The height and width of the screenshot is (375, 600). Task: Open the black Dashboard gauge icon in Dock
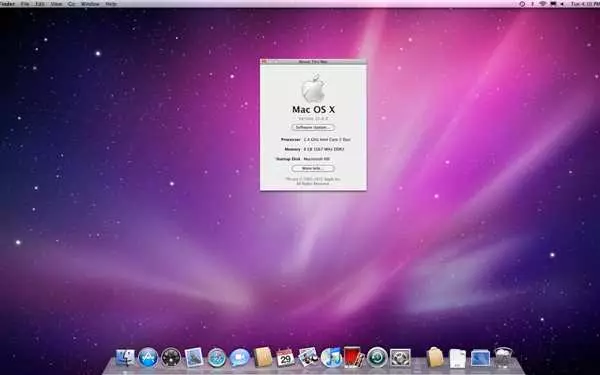click(x=171, y=358)
